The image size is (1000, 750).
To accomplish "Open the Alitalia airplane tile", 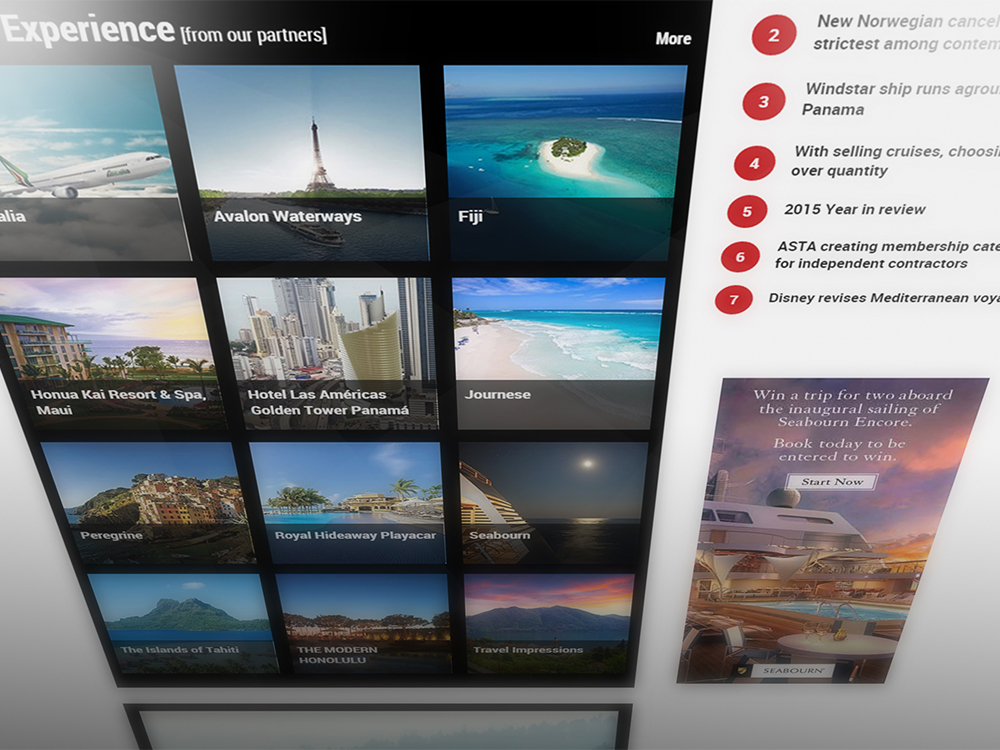I will (88, 162).
